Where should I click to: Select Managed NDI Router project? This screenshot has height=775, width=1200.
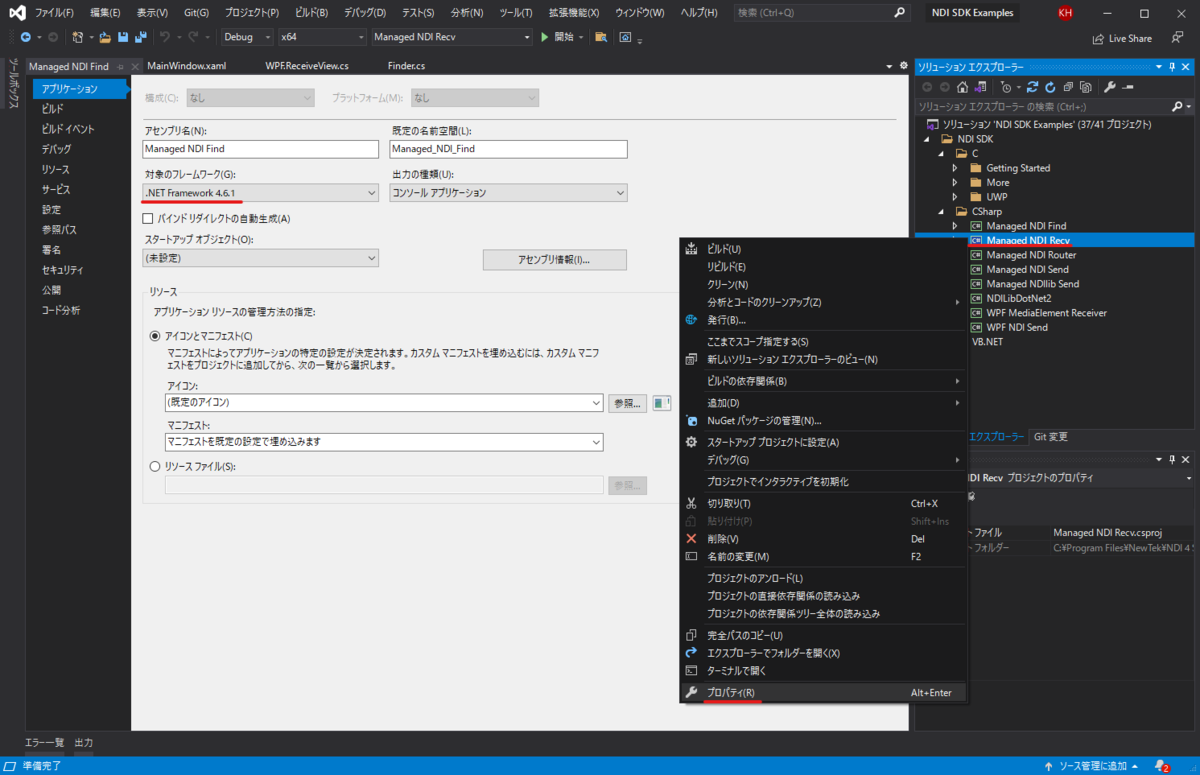pos(1031,255)
